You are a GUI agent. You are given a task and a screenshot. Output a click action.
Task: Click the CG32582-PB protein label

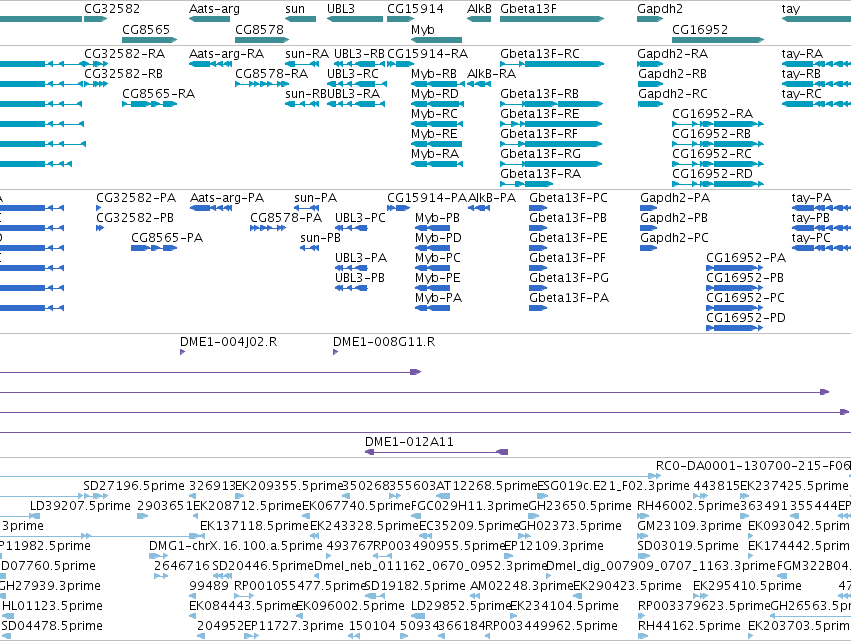tap(135, 218)
